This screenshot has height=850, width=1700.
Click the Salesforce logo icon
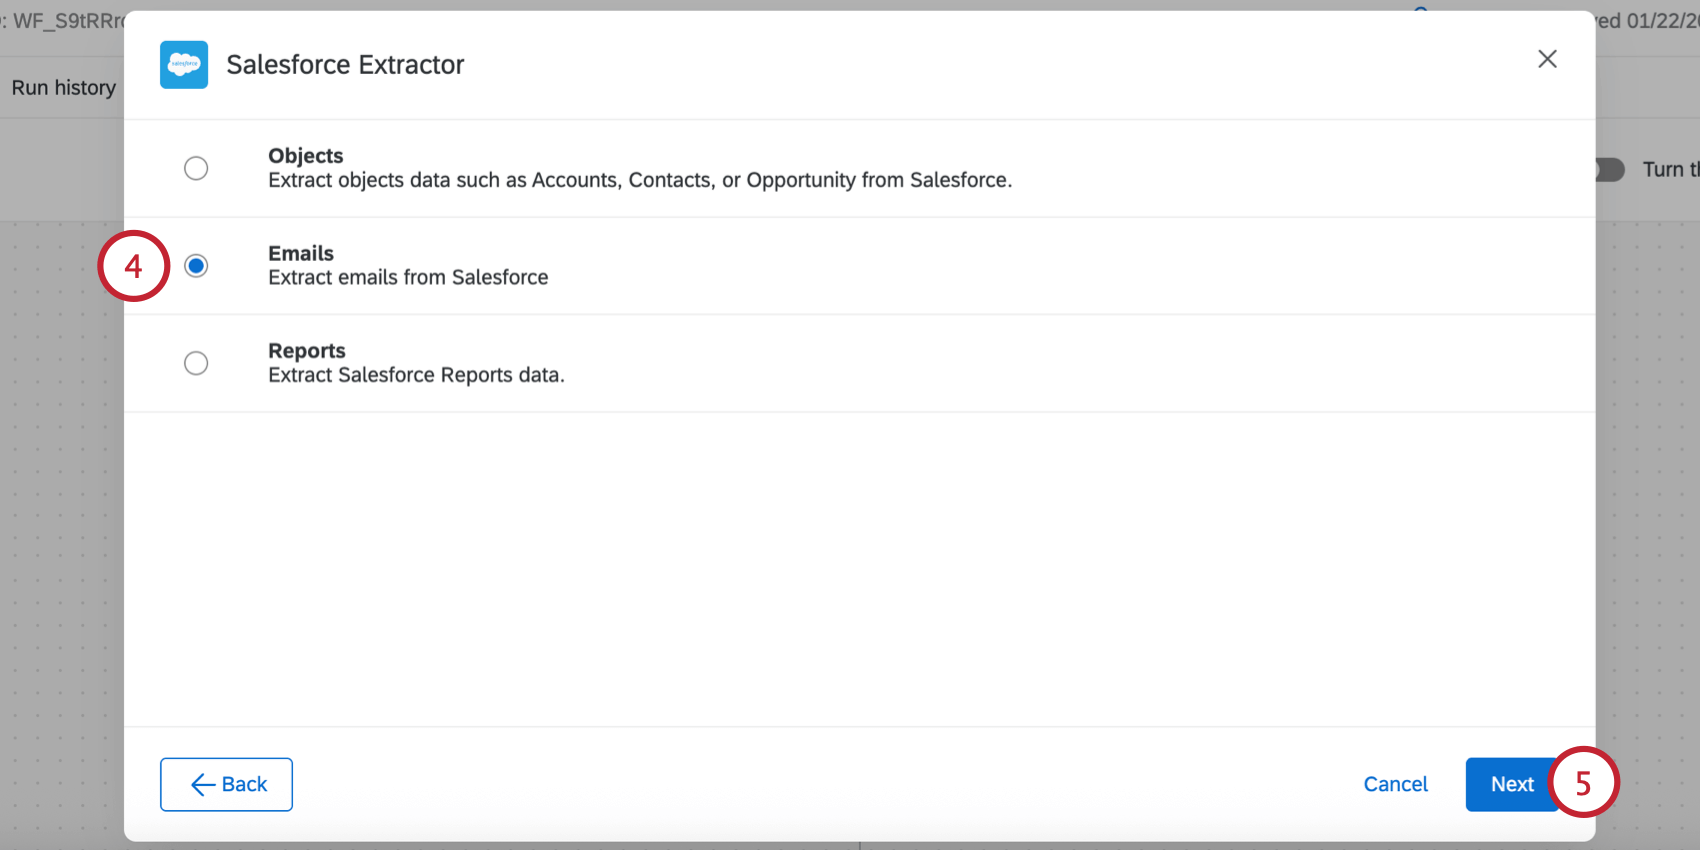coord(183,64)
